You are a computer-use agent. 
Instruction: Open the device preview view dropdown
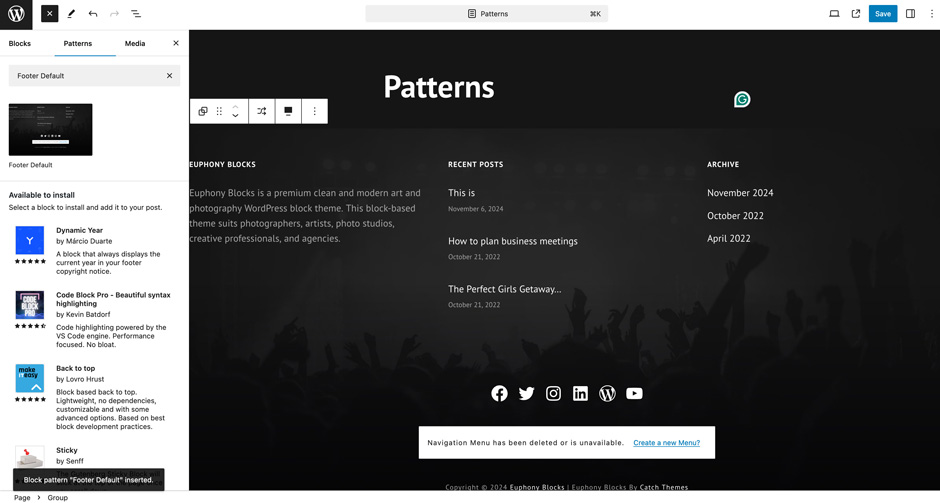coord(834,14)
